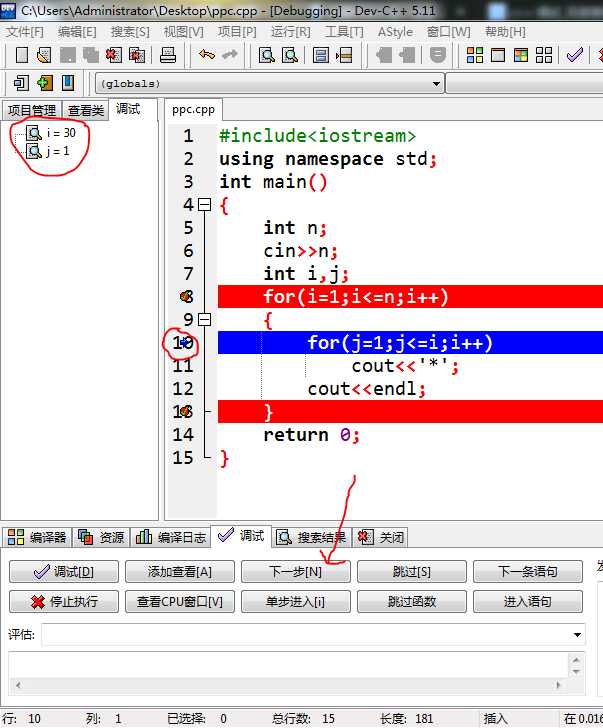Viewport: 603px width, 728px height.
Task: Click the Rebuild All grid icon
Action: [544, 55]
